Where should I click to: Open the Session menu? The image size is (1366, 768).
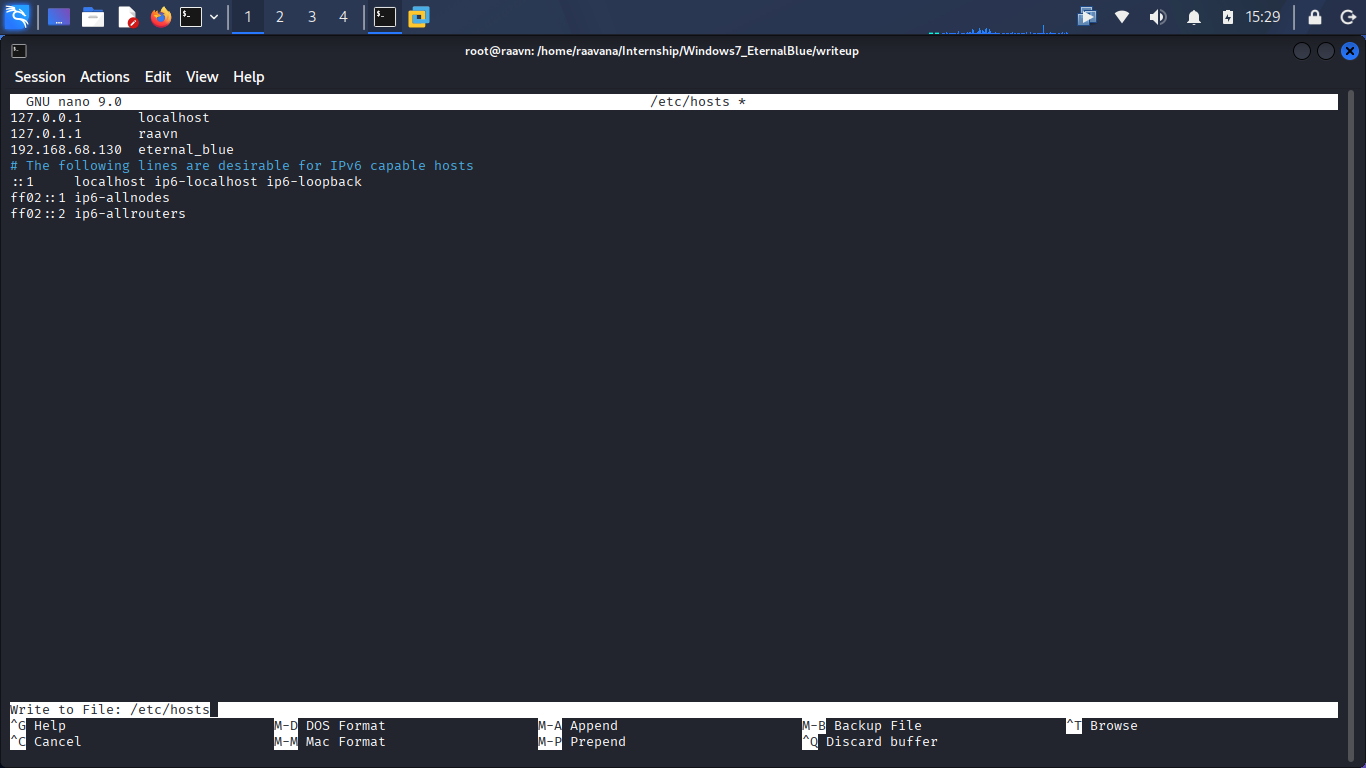click(40, 77)
